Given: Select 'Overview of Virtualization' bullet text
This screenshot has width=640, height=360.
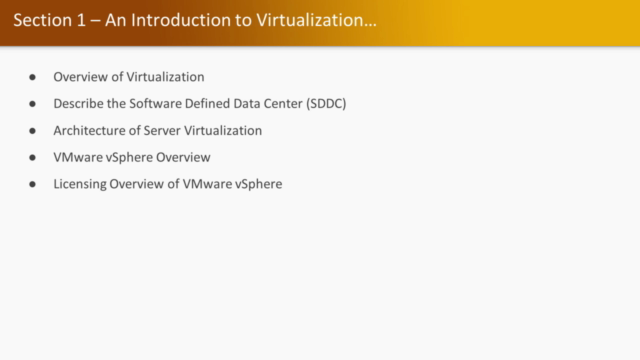Looking at the screenshot, I should [129, 77].
